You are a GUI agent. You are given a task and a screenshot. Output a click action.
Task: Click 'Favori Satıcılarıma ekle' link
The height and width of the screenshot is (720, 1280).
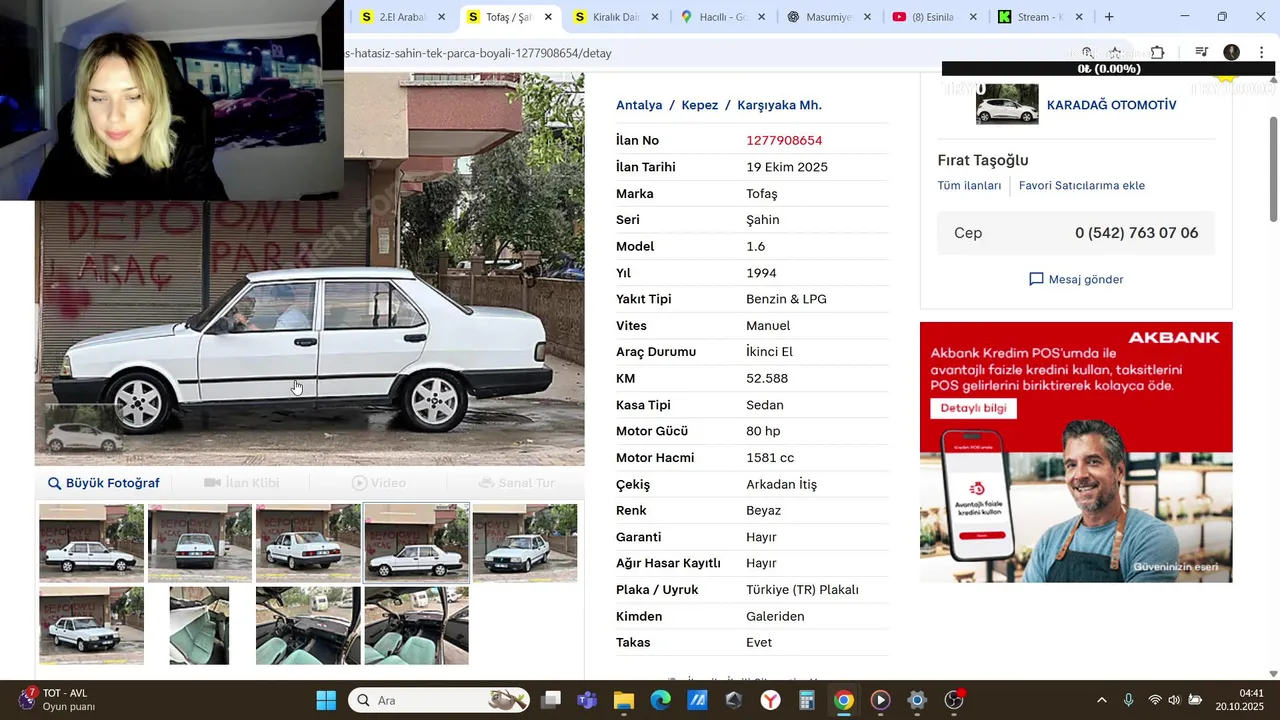(x=1082, y=185)
